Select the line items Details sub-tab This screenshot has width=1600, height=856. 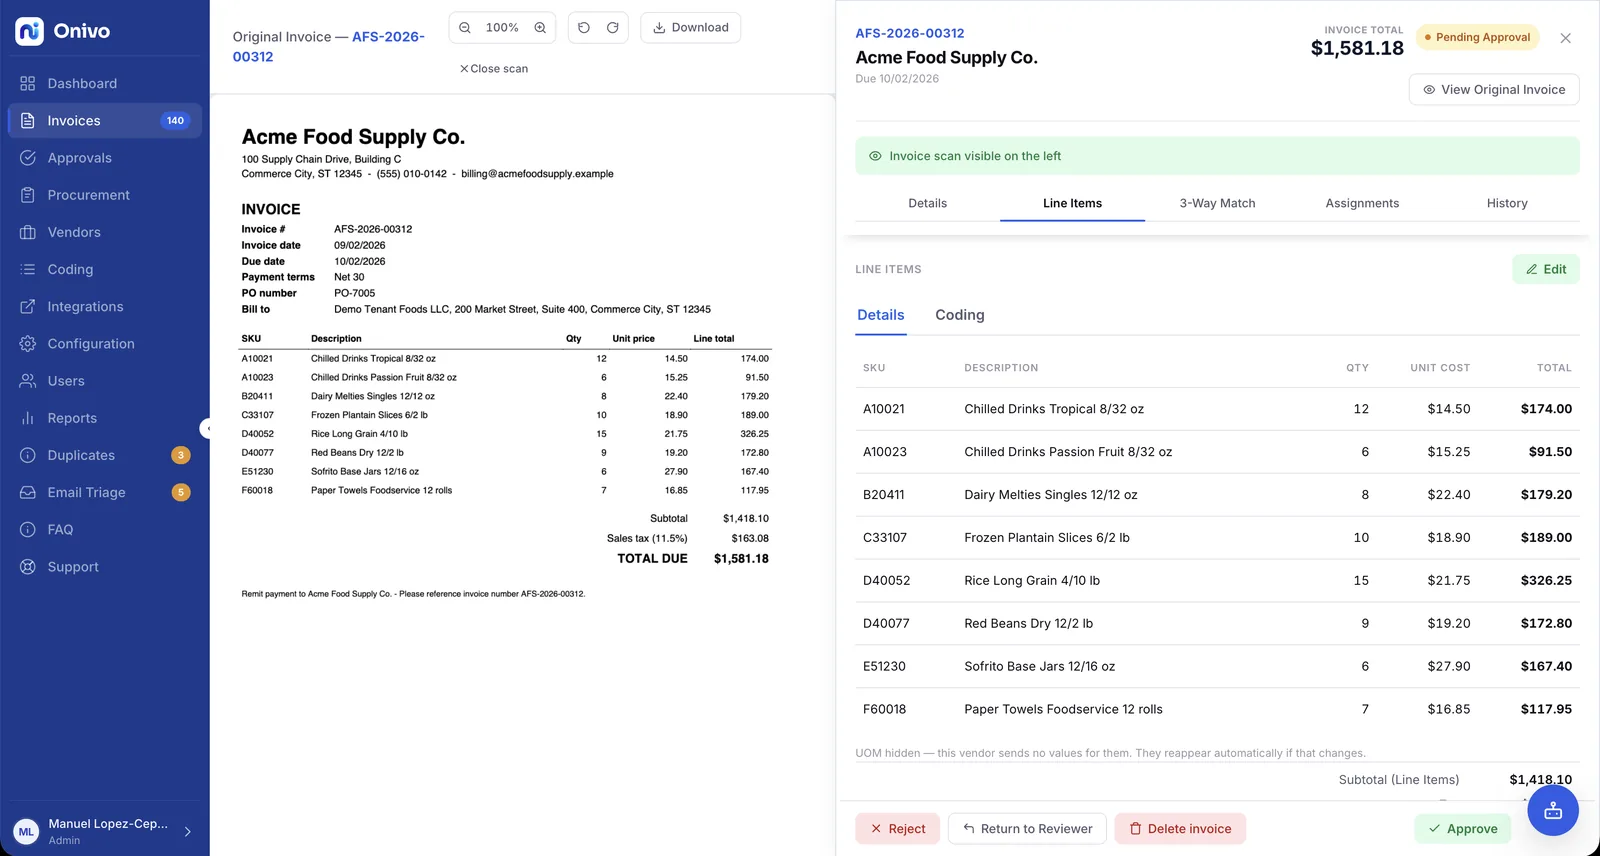point(880,315)
